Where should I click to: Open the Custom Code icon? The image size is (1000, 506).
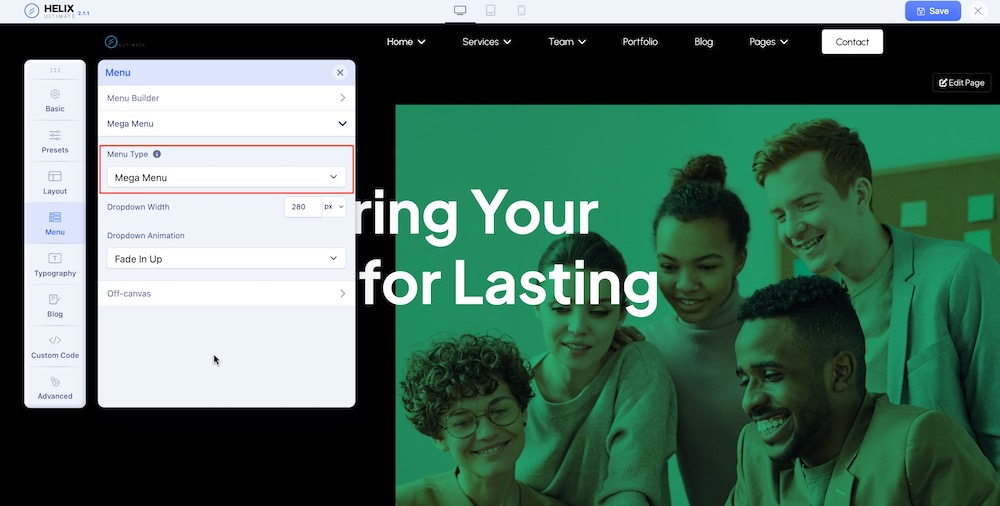(55, 340)
